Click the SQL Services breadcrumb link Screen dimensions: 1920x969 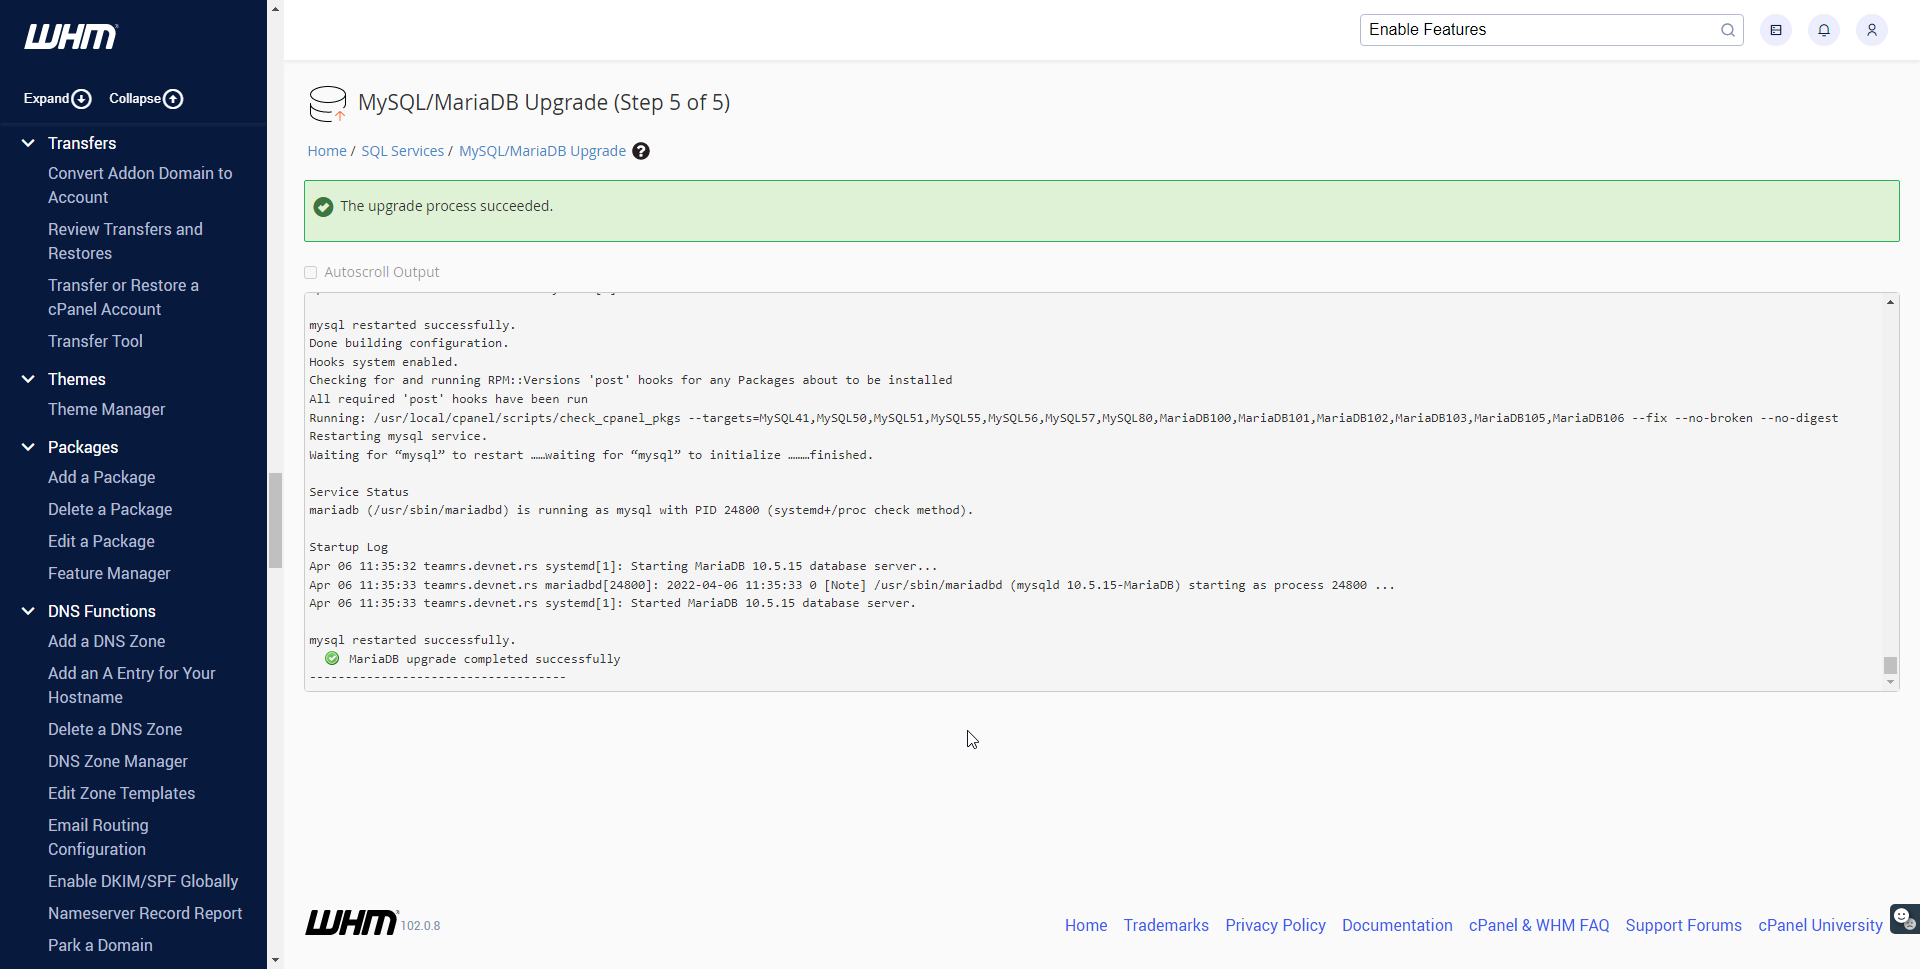[402, 151]
